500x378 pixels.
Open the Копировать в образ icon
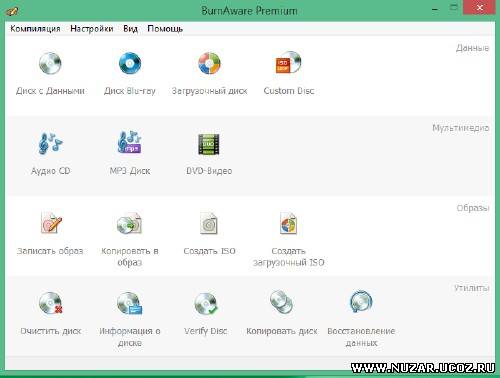click(x=130, y=223)
